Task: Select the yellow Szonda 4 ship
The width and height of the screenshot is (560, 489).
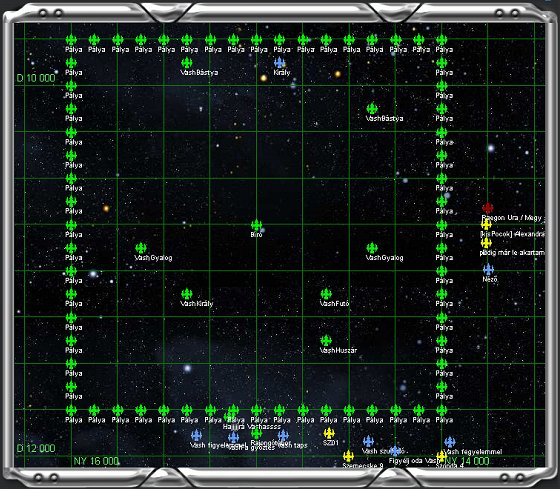Action: point(441,456)
